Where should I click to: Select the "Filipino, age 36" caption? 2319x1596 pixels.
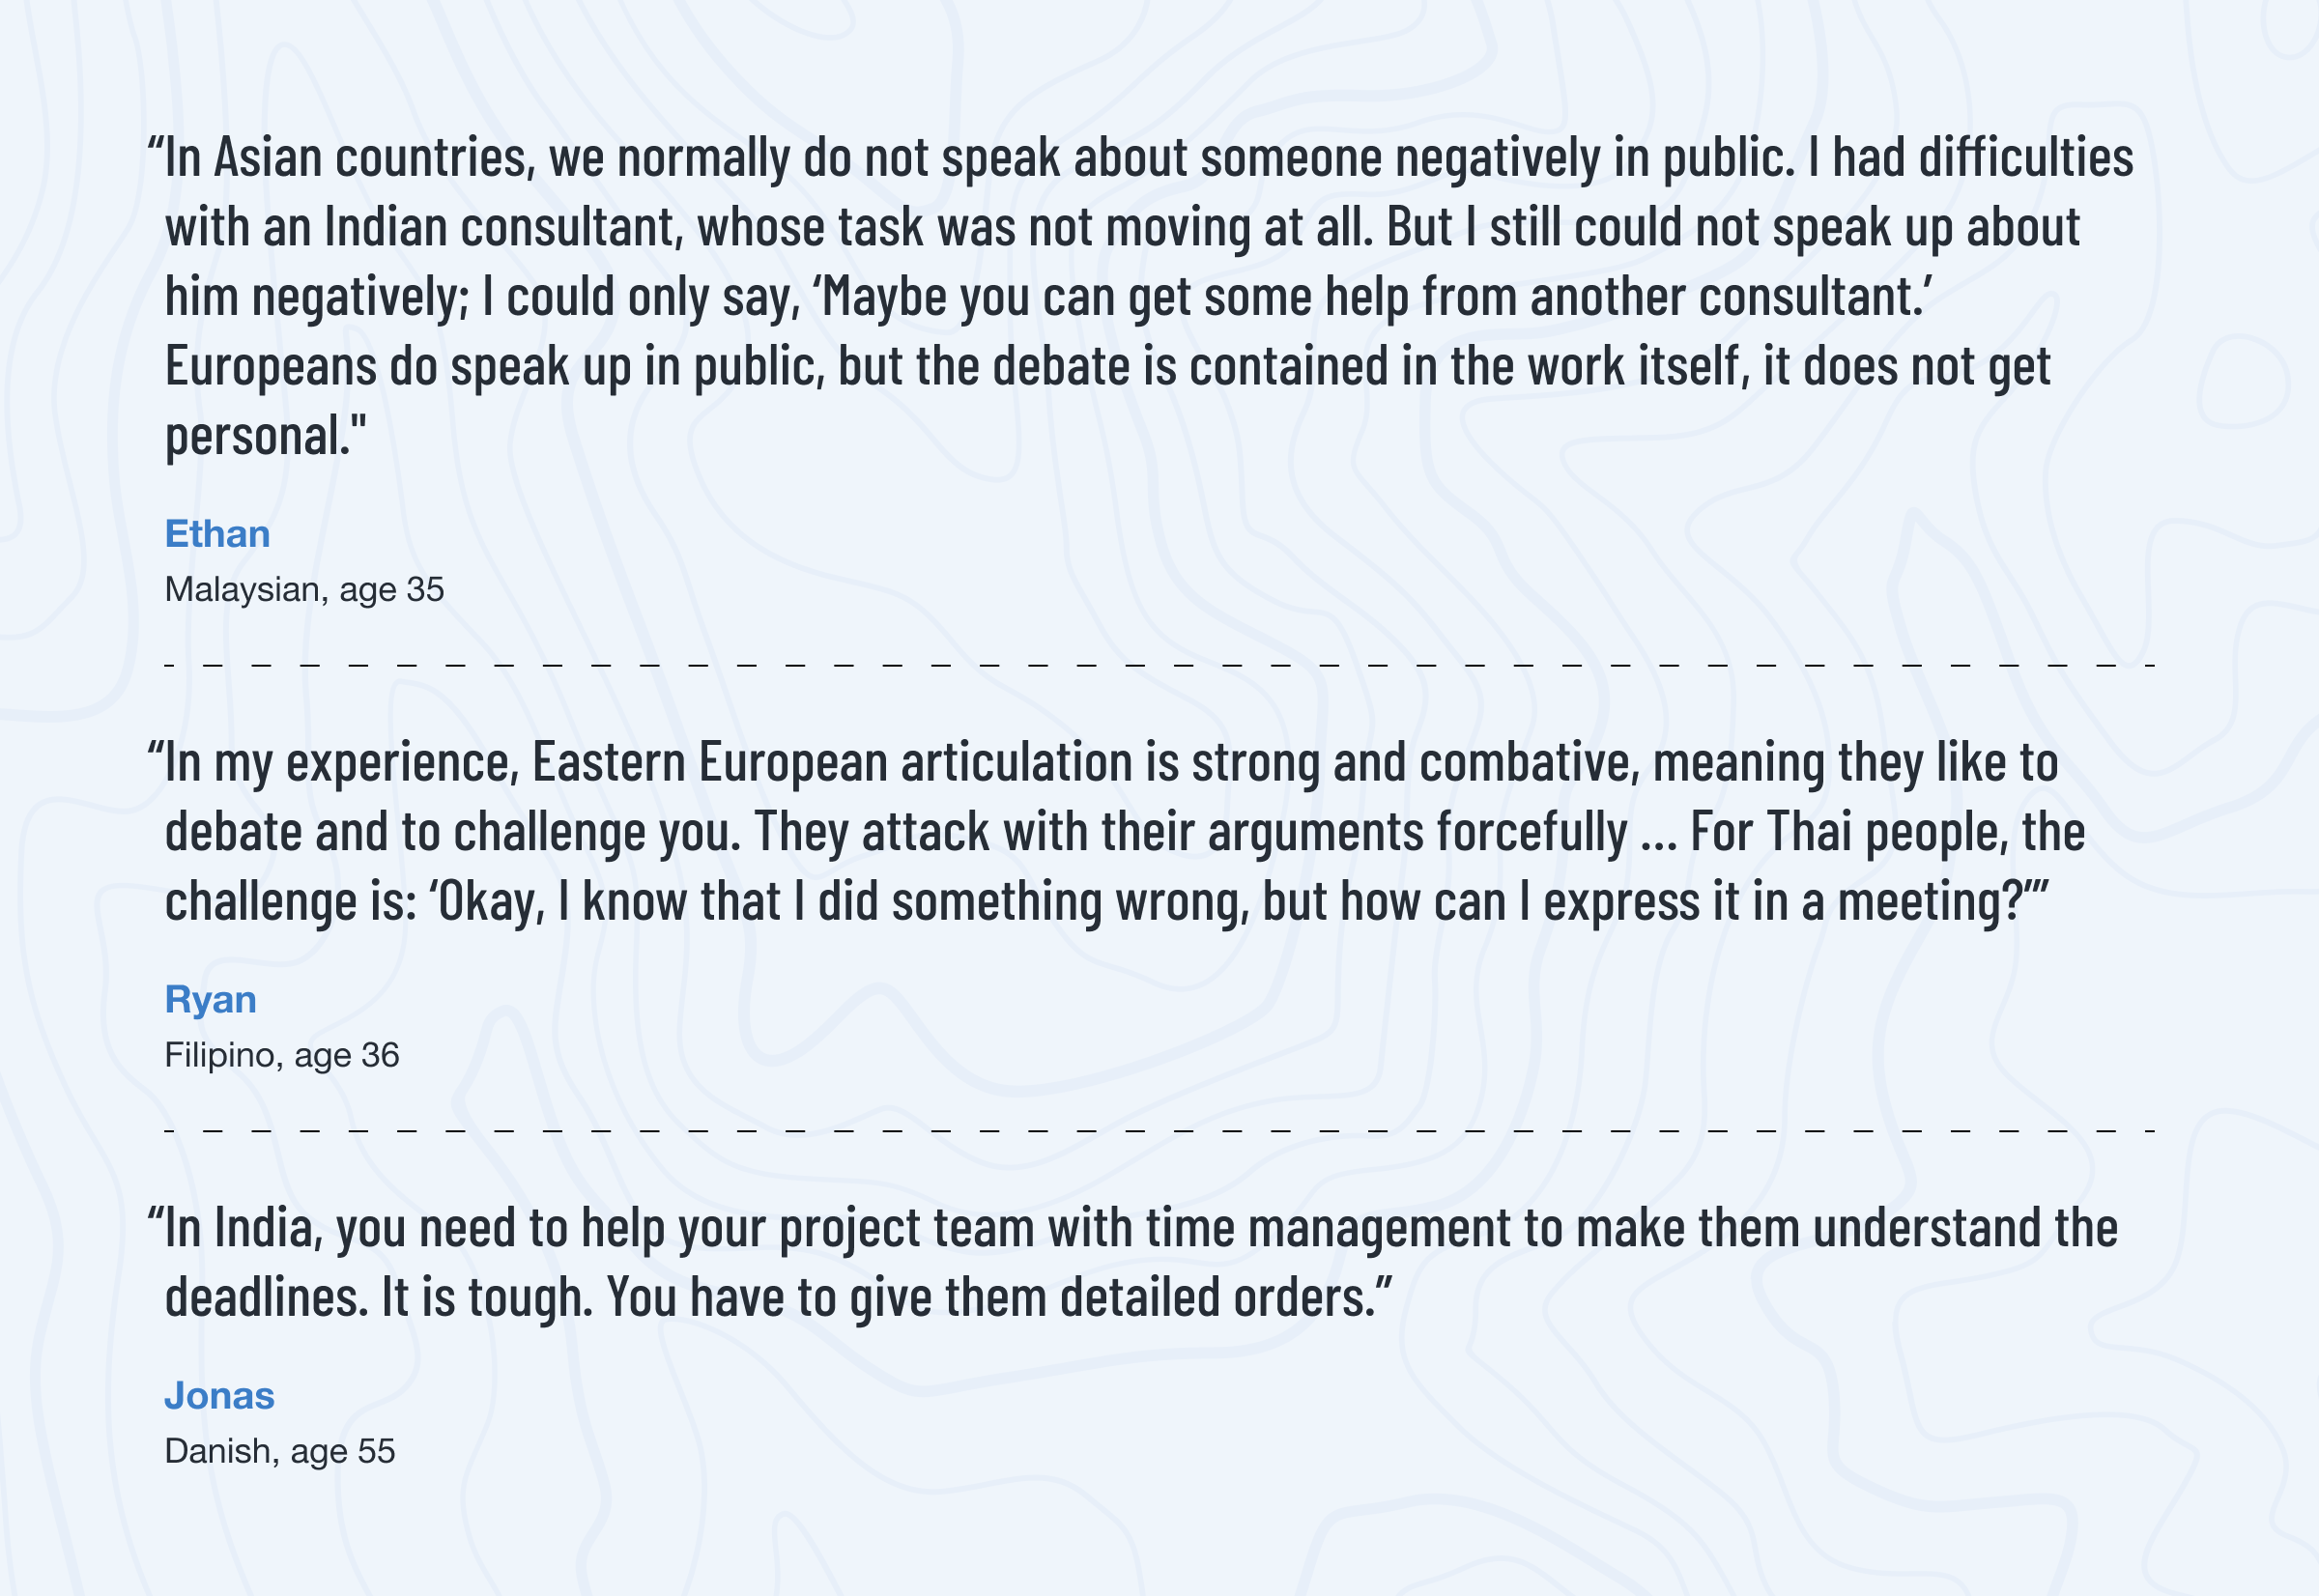[282, 1056]
